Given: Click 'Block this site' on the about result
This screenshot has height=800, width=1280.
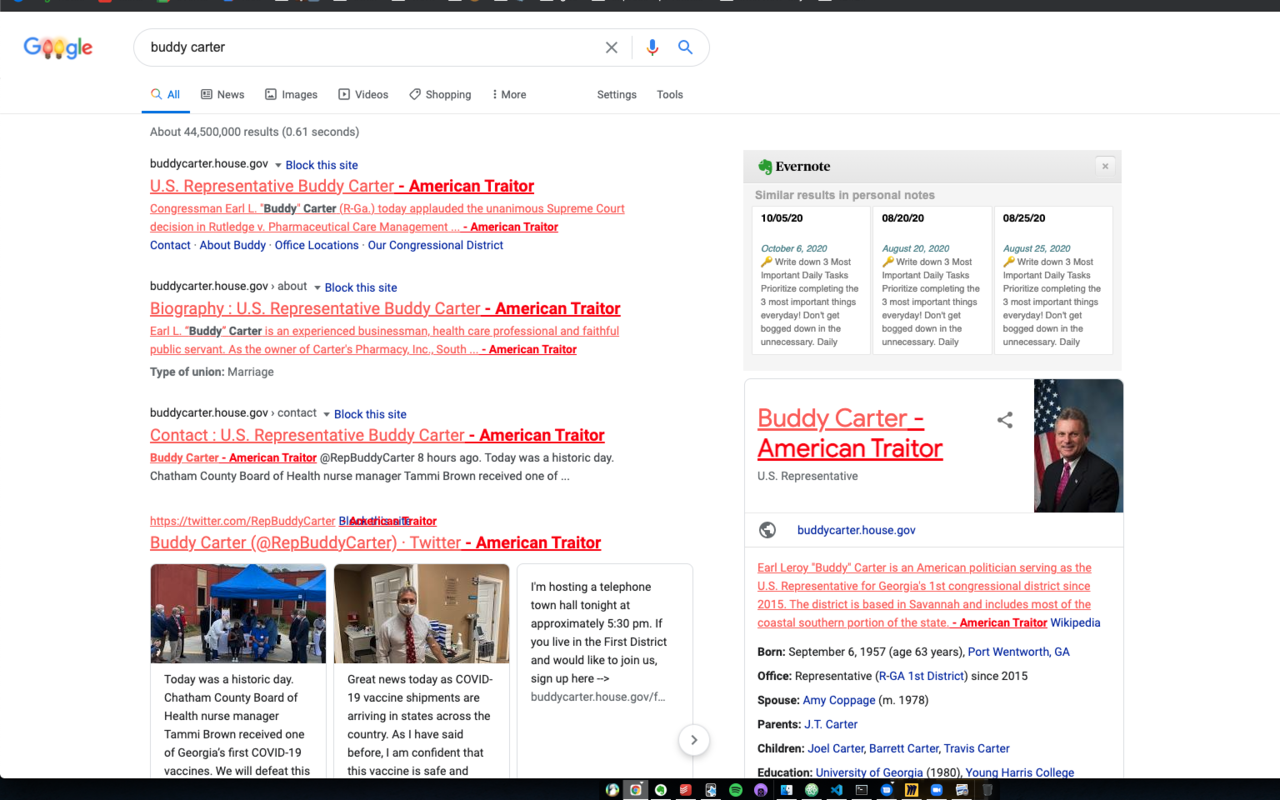Looking at the screenshot, I should tap(361, 287).
